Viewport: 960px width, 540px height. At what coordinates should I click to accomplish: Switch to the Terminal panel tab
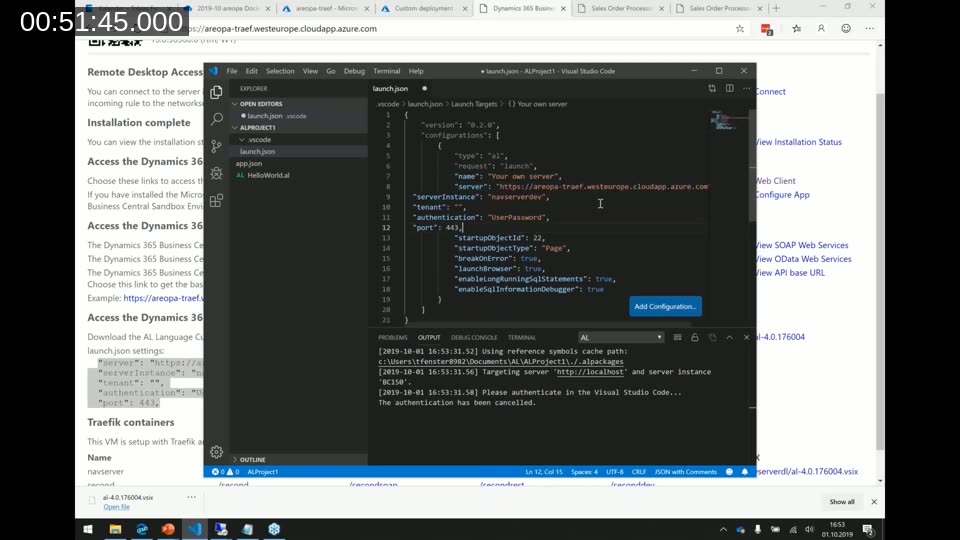tap(522, 337)
